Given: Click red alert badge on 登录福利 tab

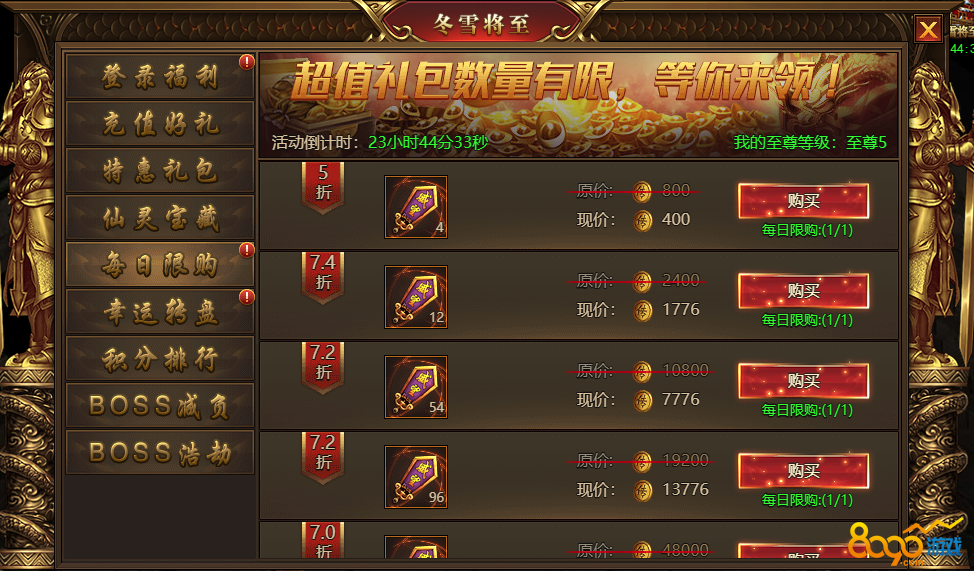Looking at the screenshot, I should coord(247,62).
